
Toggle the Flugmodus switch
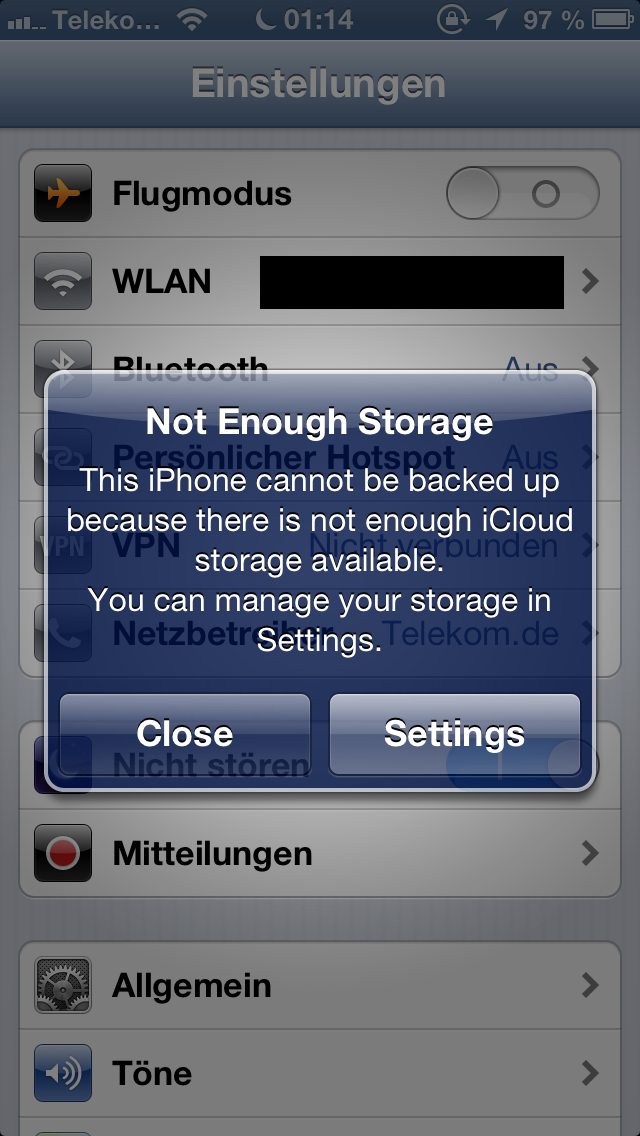(523, 193)
